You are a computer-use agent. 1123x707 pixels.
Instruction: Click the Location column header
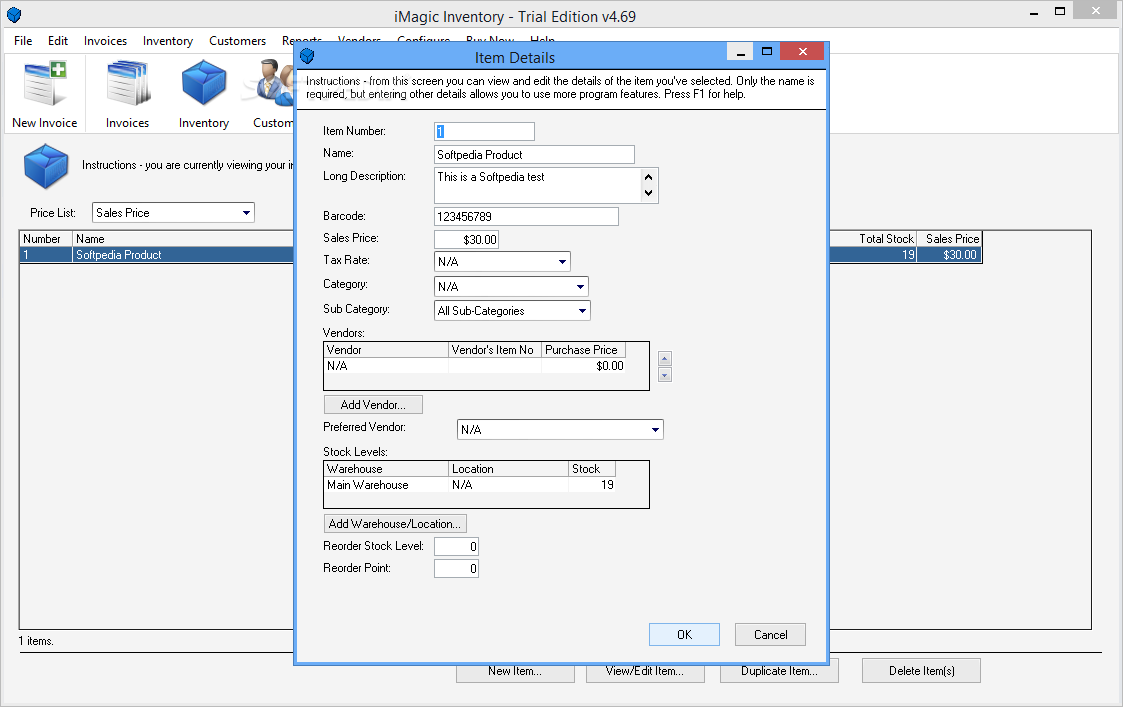click(509, 469)
